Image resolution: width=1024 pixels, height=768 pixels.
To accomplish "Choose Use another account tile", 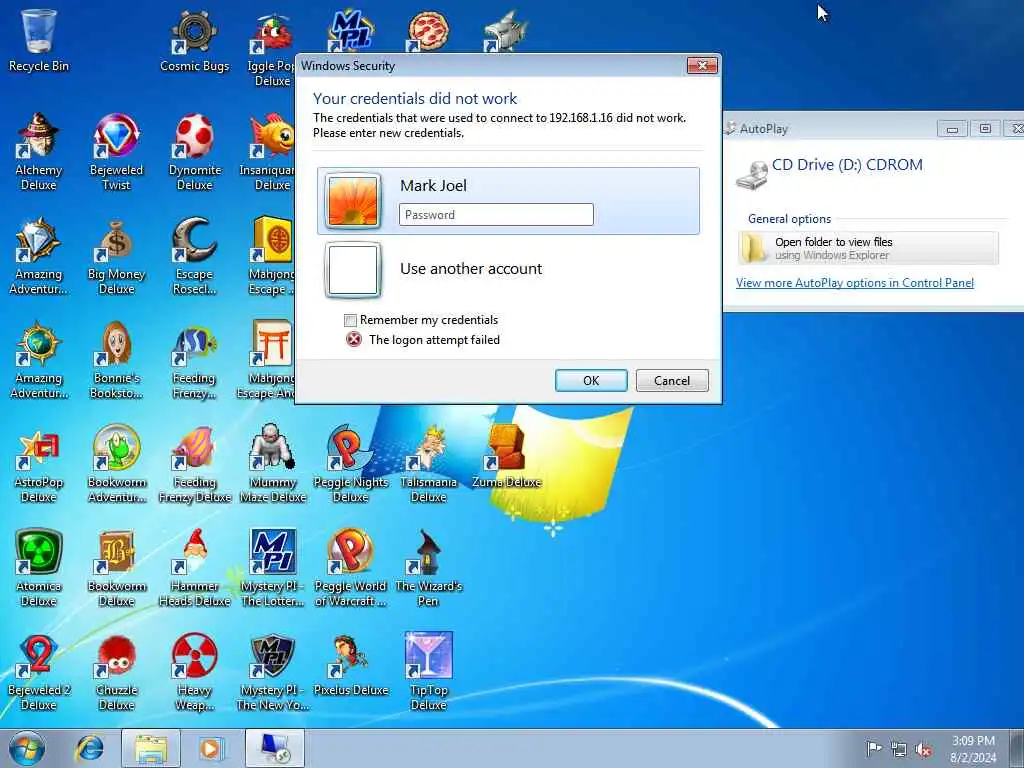I will click(x=508, y=269).
